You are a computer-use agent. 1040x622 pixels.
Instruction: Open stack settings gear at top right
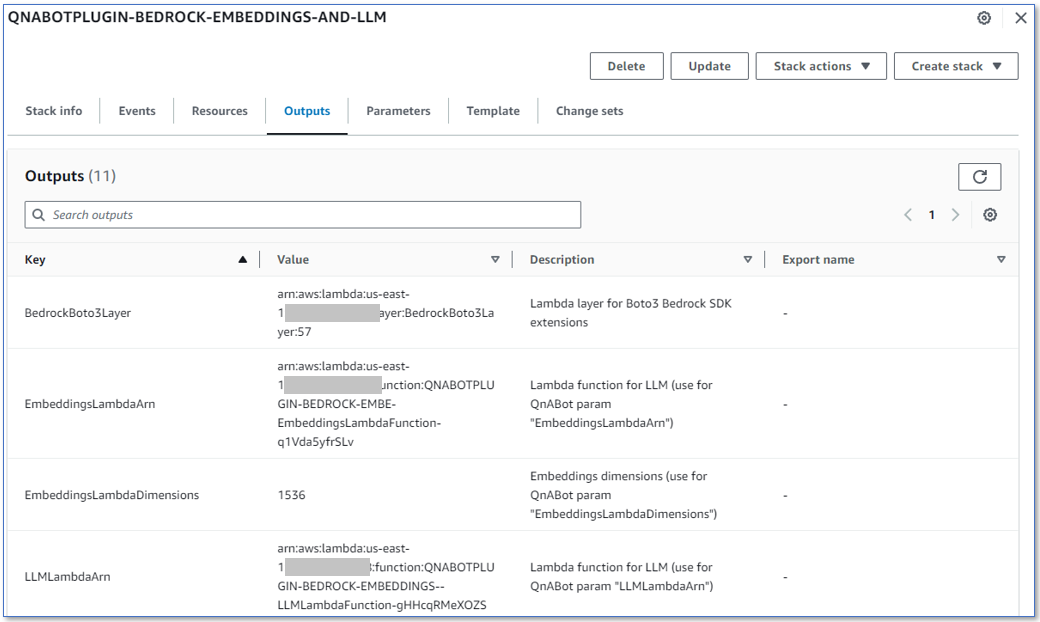(x=984, y=18)
